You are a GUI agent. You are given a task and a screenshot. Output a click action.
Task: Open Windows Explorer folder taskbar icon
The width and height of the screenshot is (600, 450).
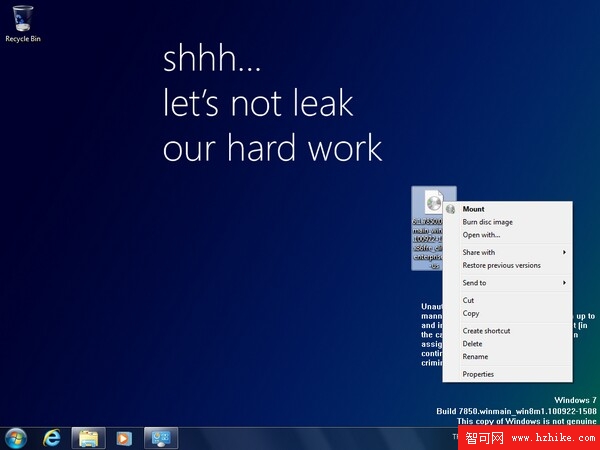tap(88, 439)
